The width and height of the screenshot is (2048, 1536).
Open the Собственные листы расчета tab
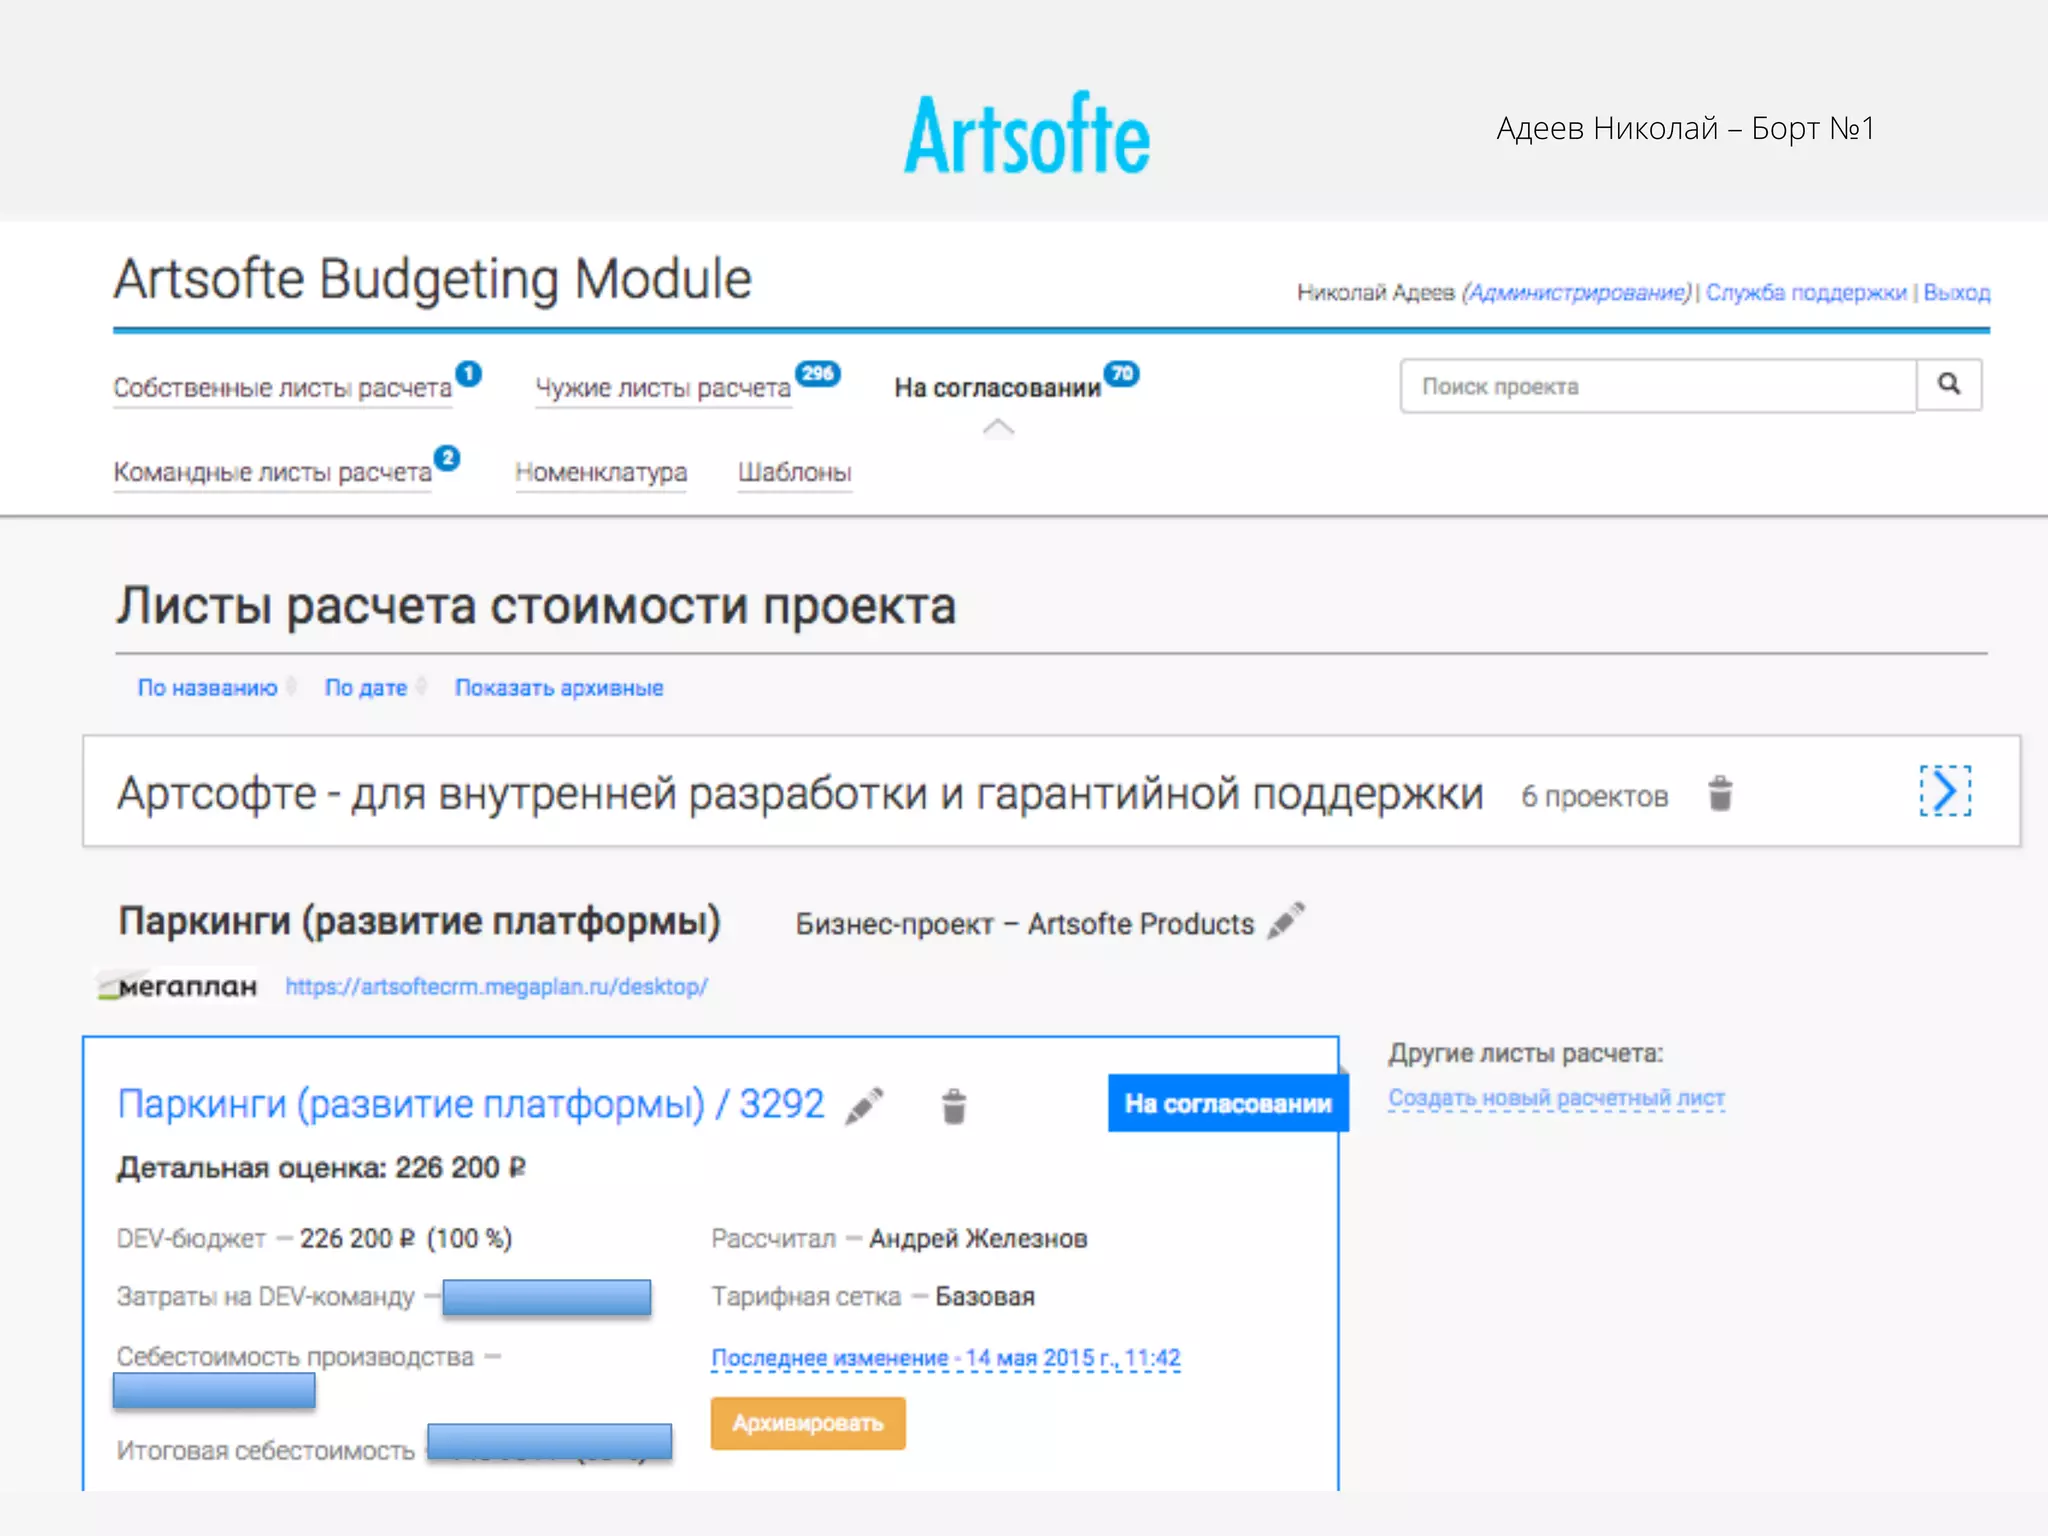pos(282,388)
